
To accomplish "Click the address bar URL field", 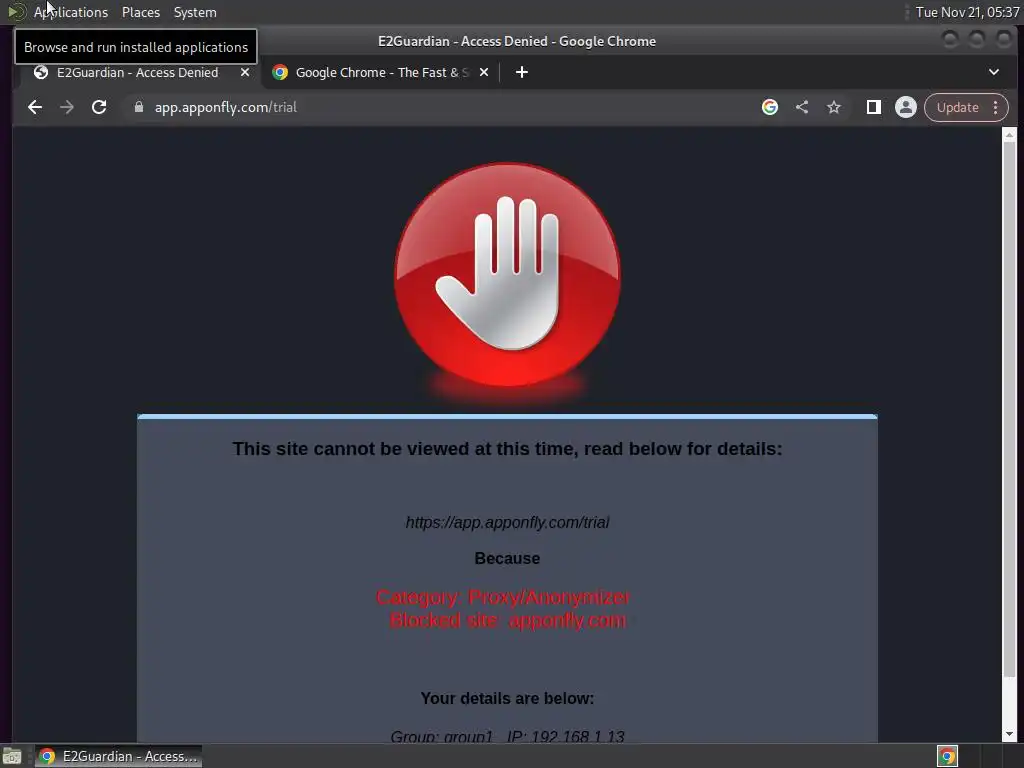I will coord(444,107).
